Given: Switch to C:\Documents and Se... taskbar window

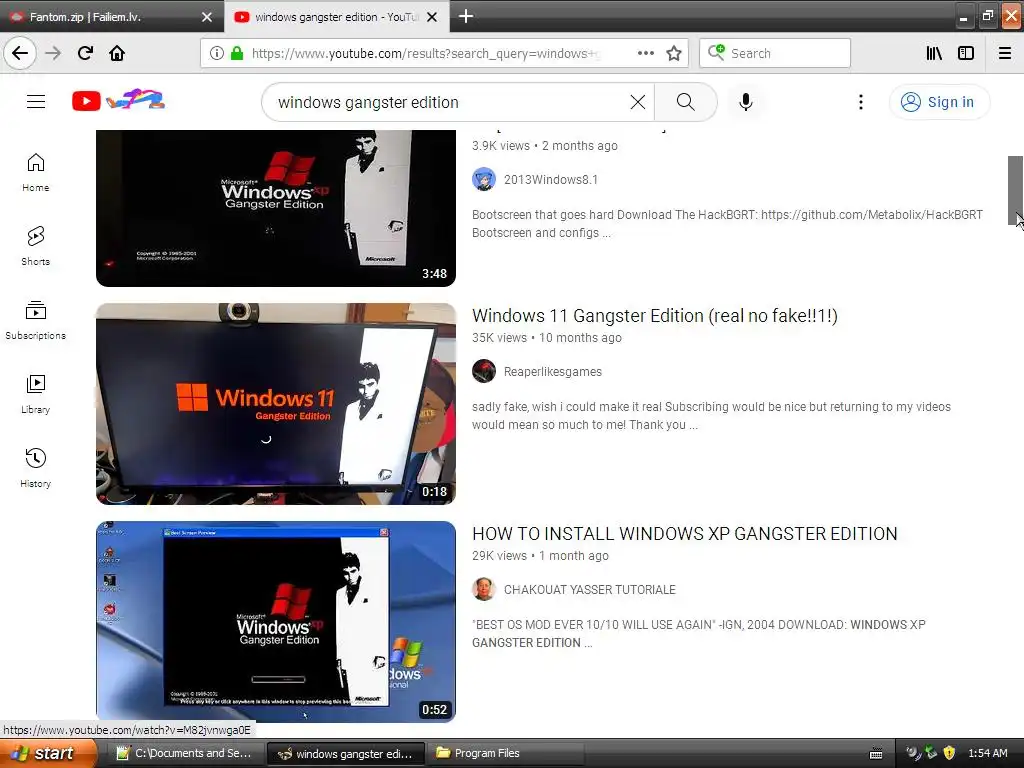Looking at the screenshot, I should [x=185, y=754].
